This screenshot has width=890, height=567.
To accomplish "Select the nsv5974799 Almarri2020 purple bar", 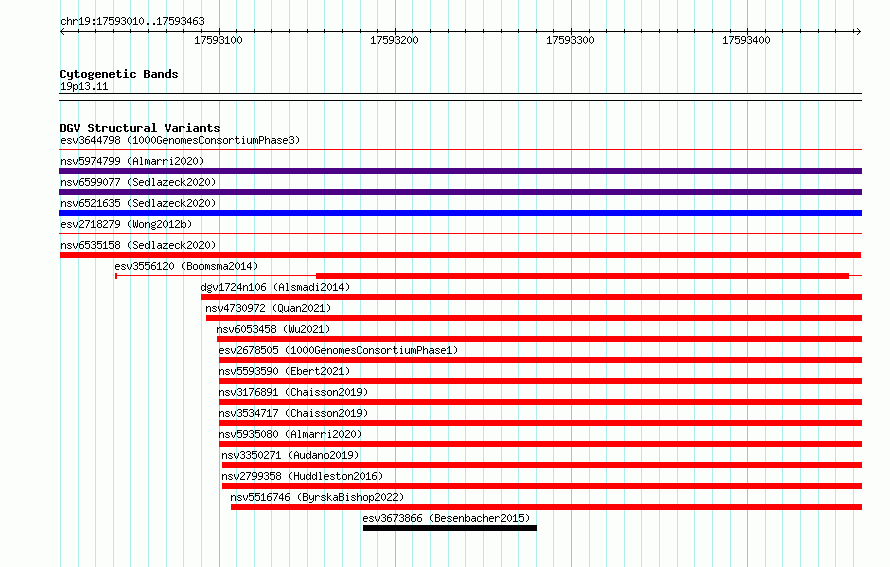I will point(460,171).
